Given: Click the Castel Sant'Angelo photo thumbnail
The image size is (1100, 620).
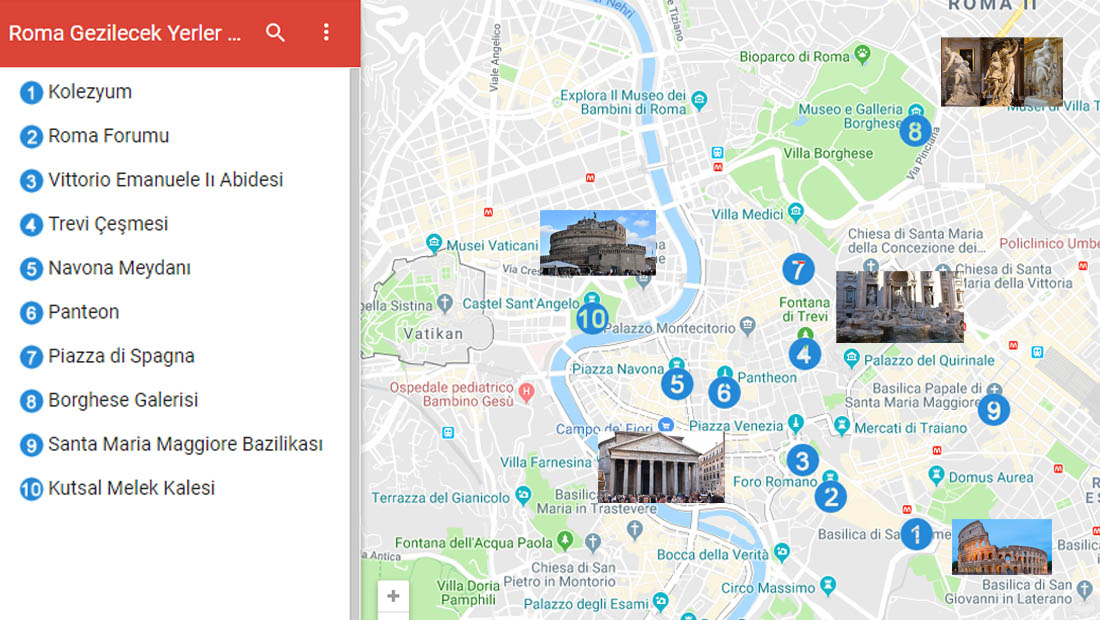Looking at the screenshot, I should click(597, 242).
